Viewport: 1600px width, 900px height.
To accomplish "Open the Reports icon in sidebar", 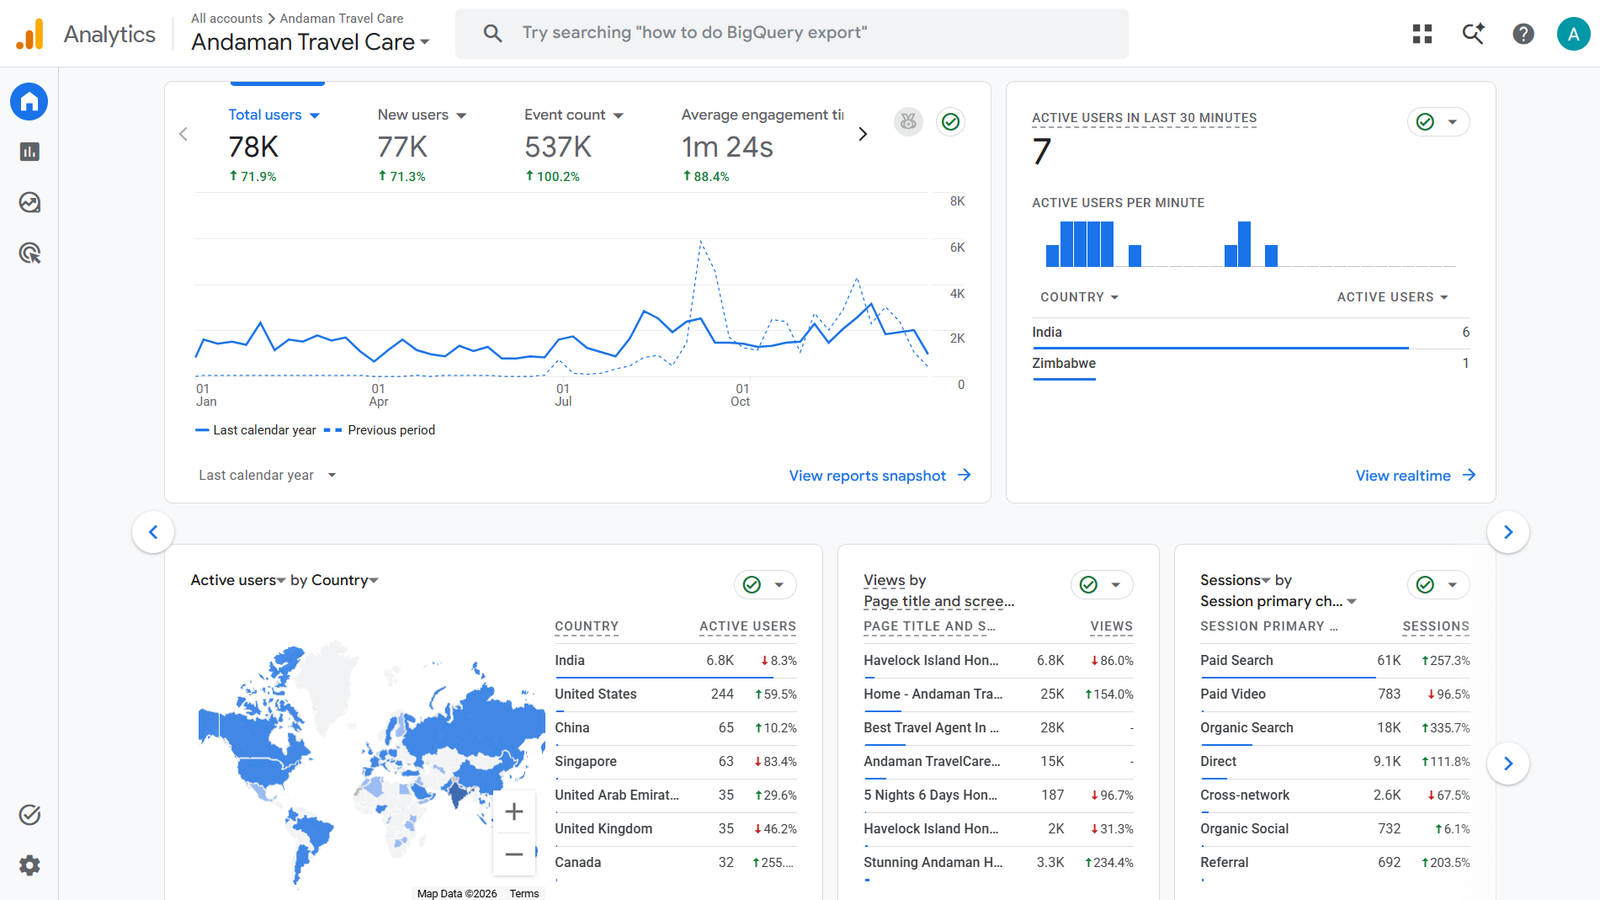I will pos(29,152).
